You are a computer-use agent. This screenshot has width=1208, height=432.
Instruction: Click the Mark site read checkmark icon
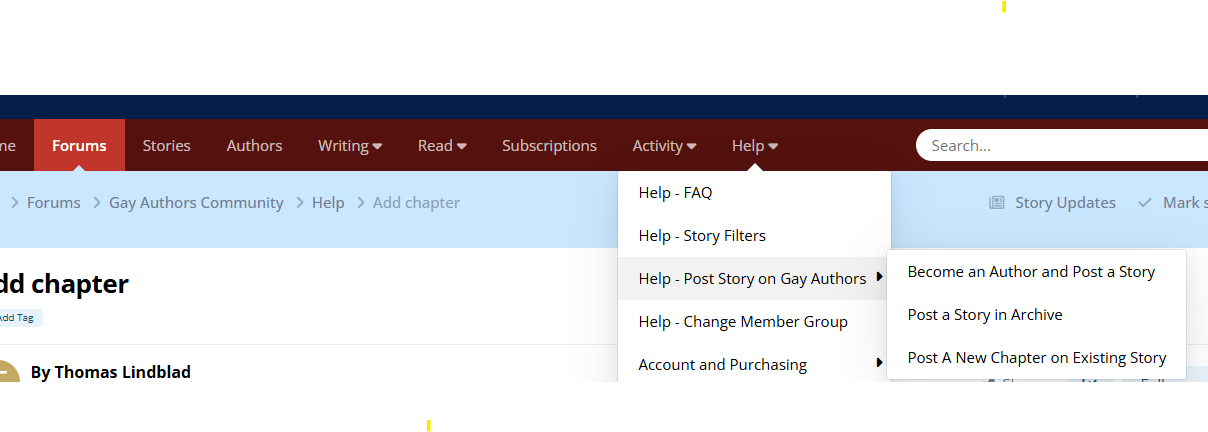(1145, 203)
